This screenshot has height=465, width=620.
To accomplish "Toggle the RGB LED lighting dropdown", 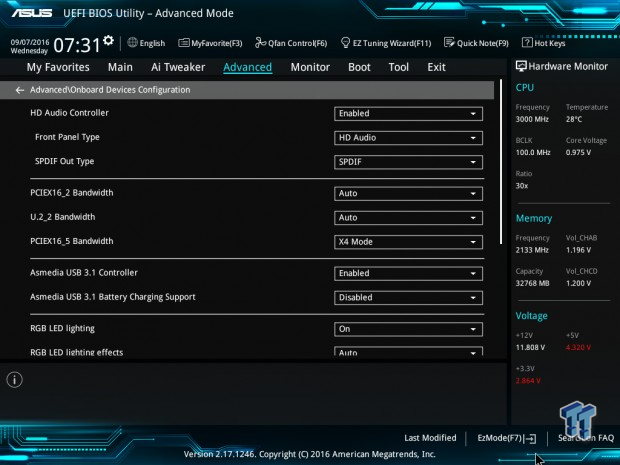I will [x=408, y=329].
